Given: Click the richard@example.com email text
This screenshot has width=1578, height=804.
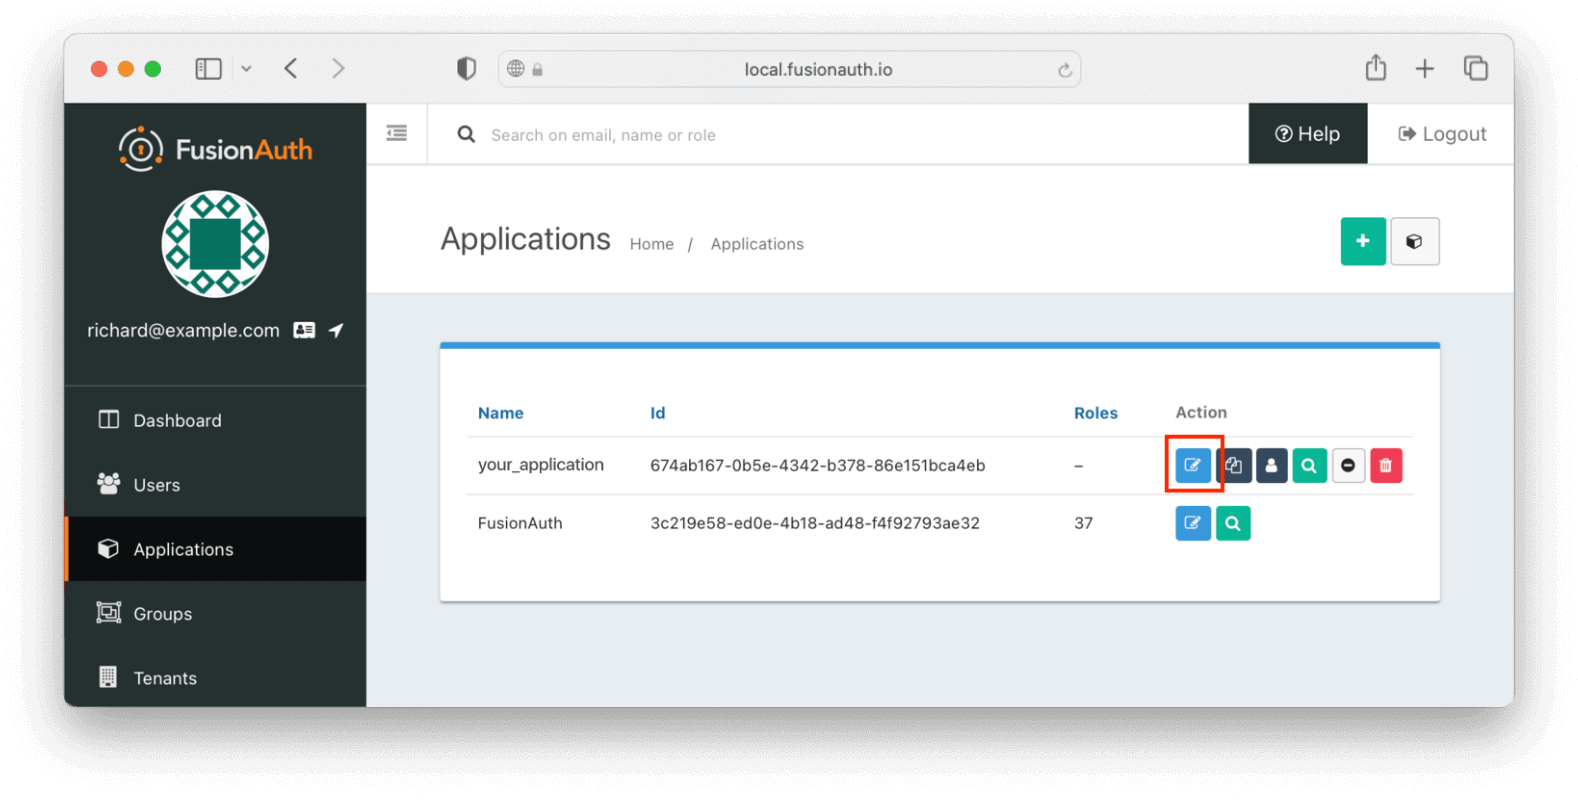Looking at the screenshot, I should point(183,330).
